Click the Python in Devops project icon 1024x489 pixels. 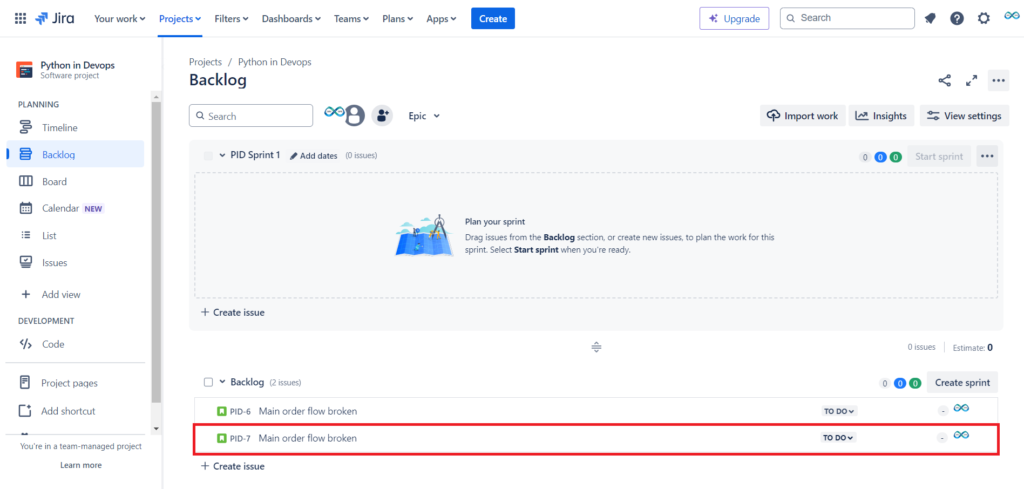pyautogui.click(x=24, y=70)
